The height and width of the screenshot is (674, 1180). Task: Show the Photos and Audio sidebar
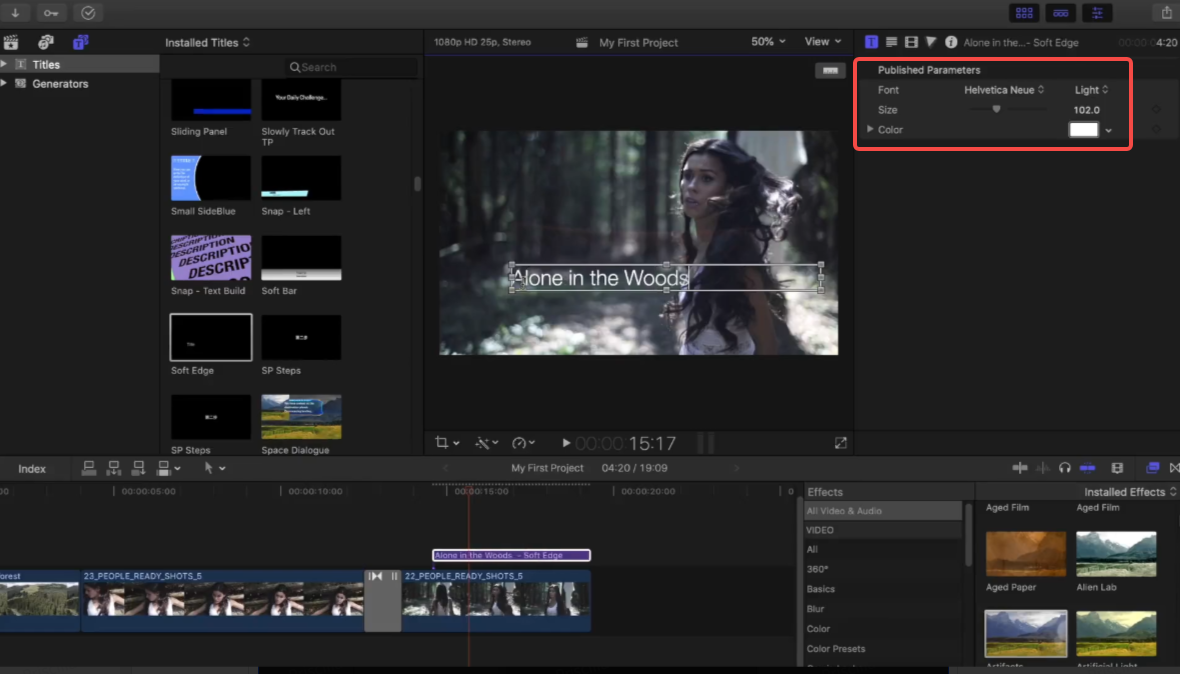[x=46, y=42]
